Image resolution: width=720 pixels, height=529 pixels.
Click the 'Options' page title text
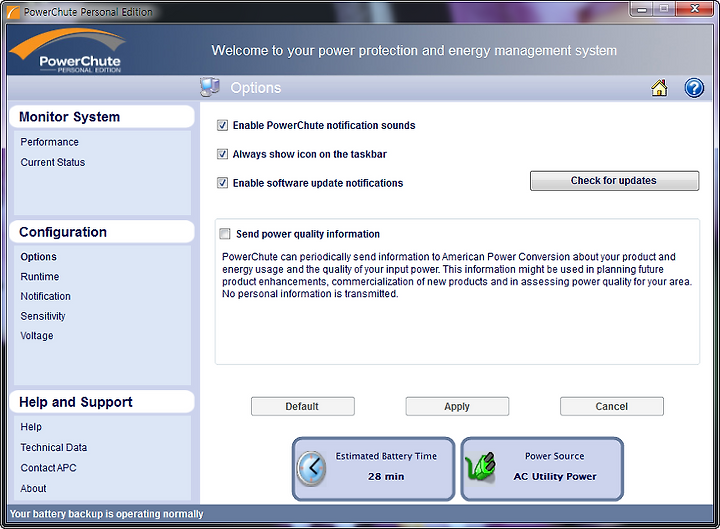coord(256,88)
